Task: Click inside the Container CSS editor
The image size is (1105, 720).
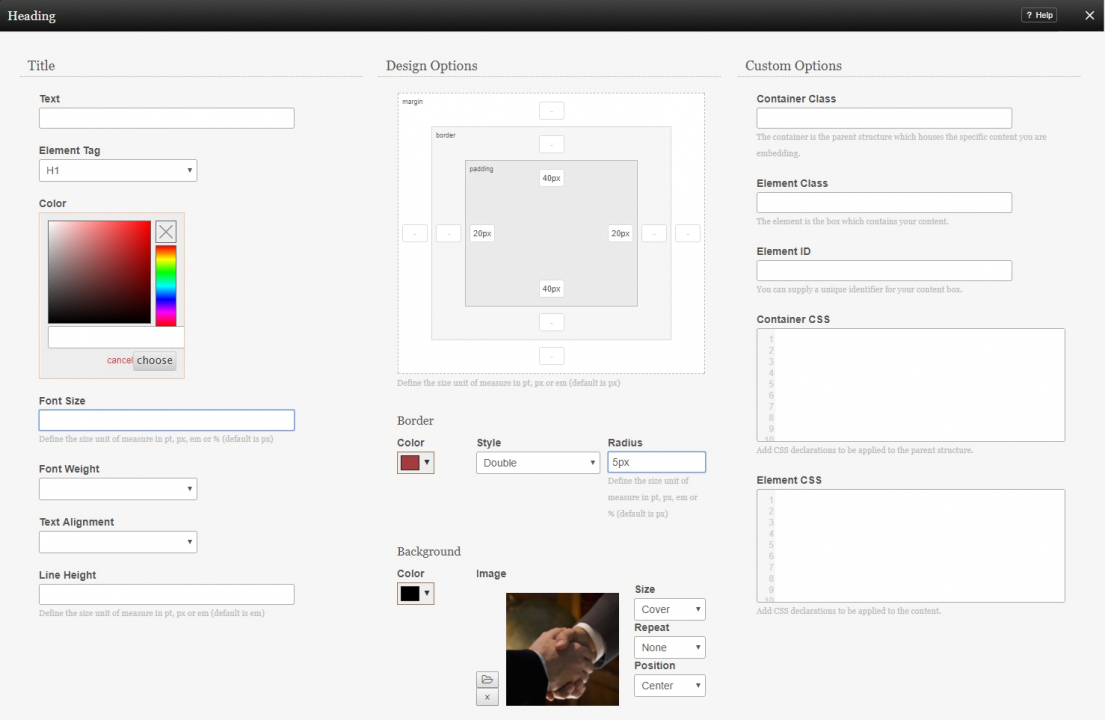Action: click(x=910, y=385)
